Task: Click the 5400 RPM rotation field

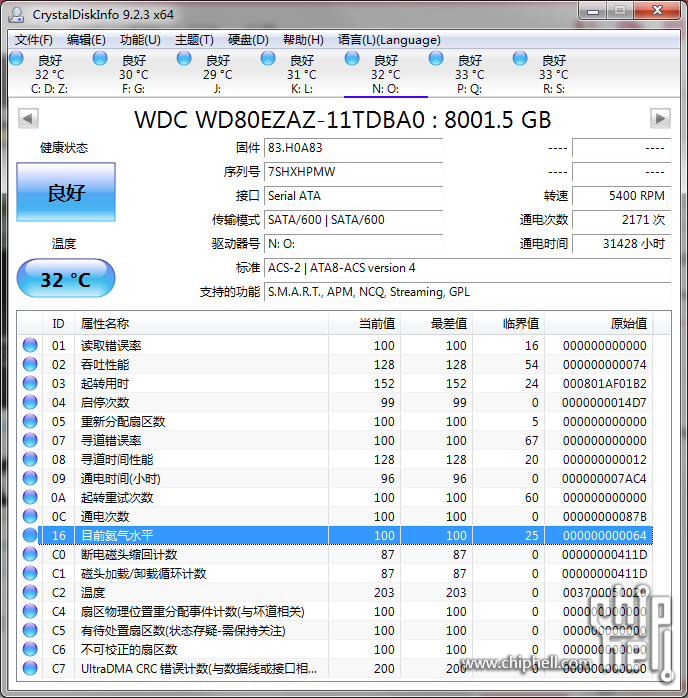Action: (622, 196)
